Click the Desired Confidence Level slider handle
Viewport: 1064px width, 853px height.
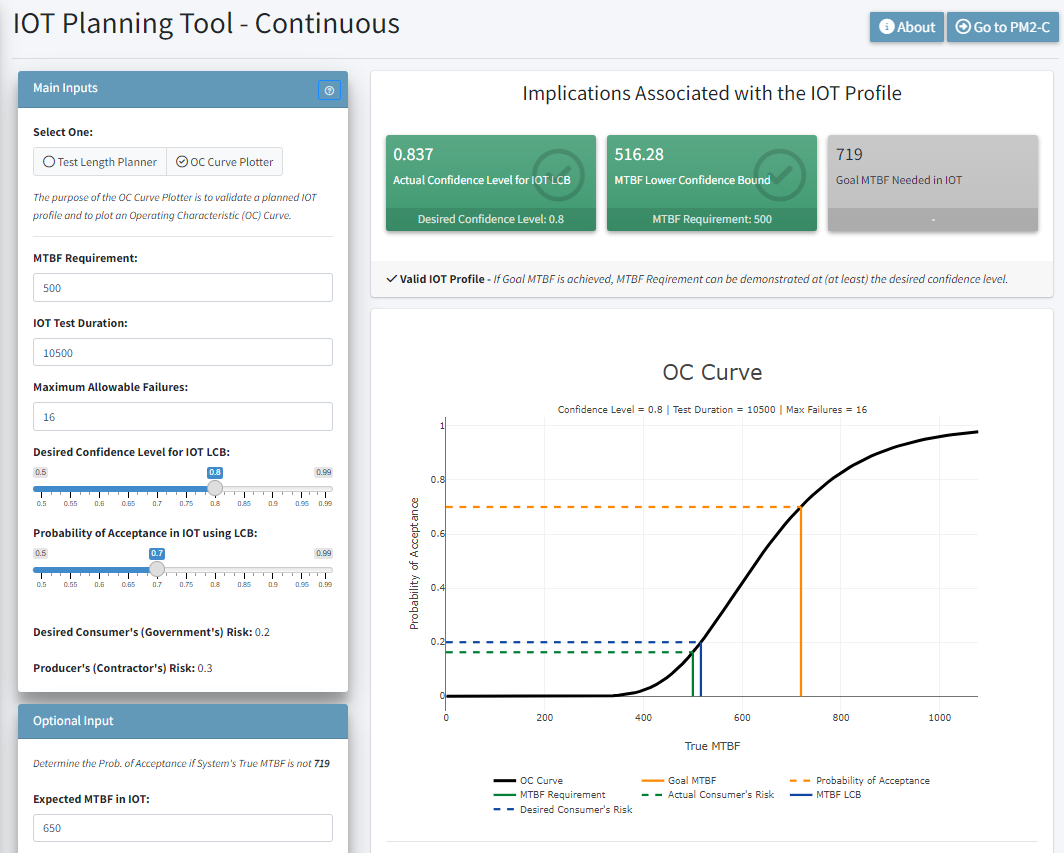click(x=214, y=488)
